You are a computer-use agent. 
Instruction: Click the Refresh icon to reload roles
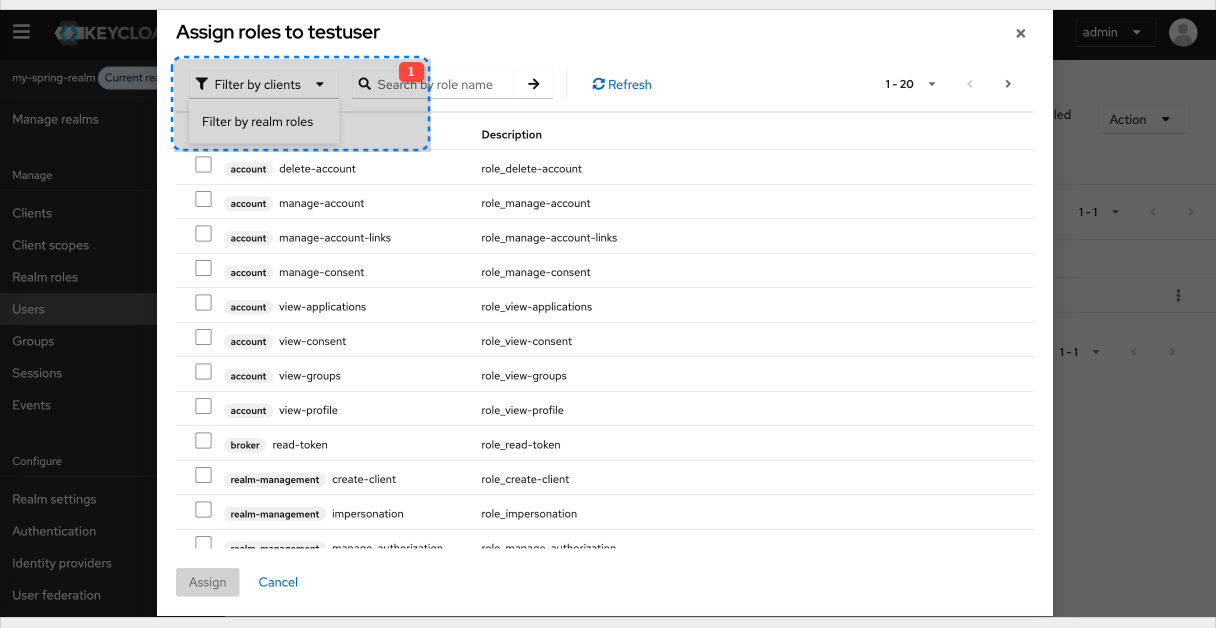pos(598,84)
